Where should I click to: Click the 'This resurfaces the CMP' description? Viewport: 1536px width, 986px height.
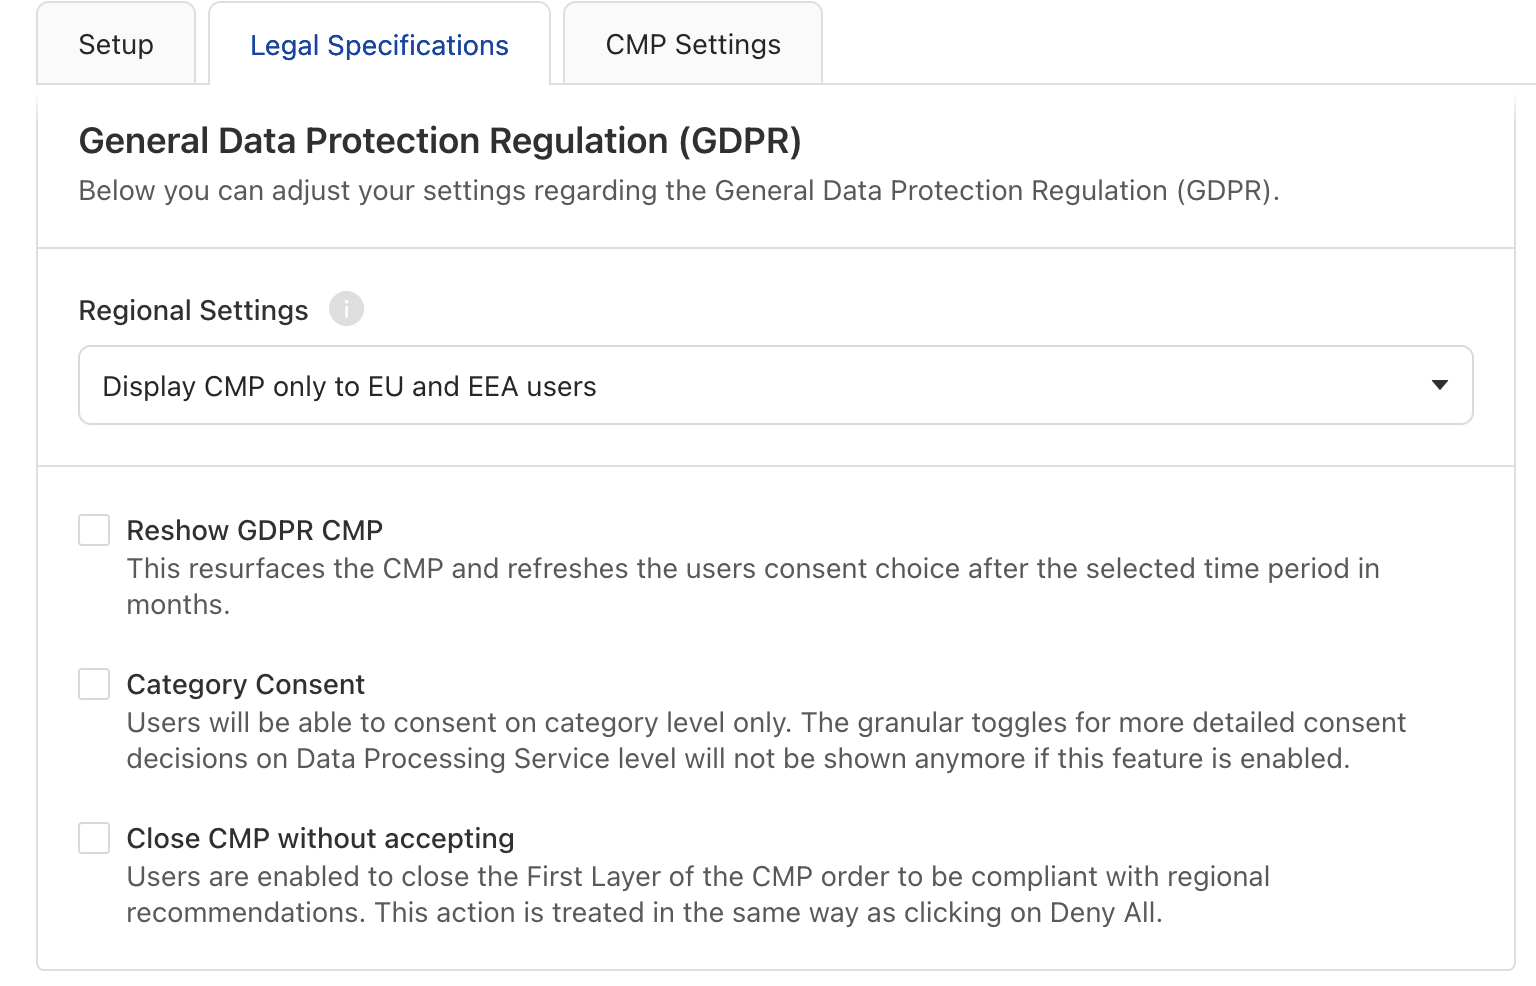coord(753,586)
